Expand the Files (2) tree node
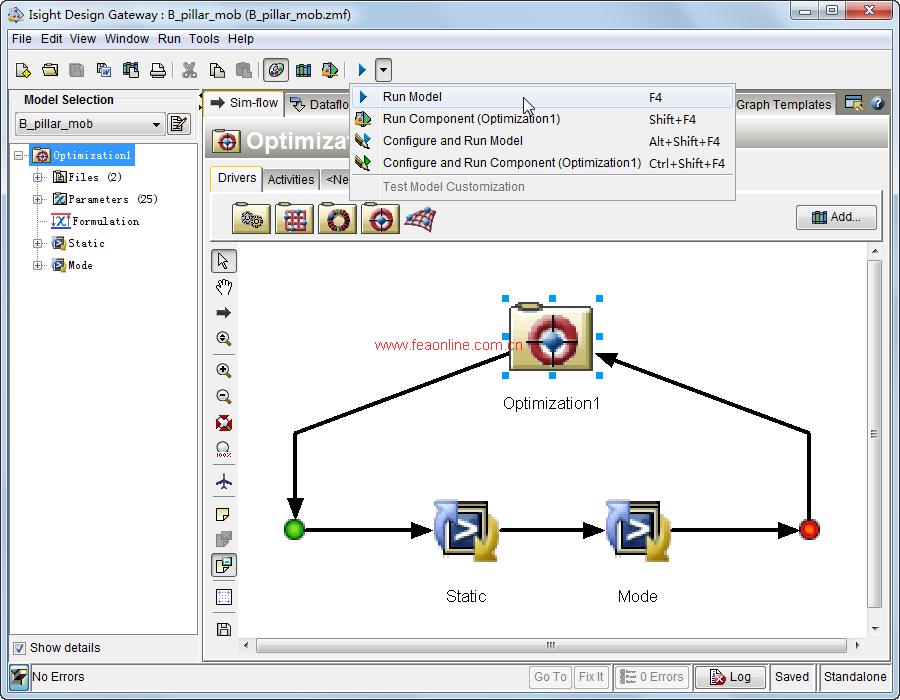This screenshot has width=900, height=700. tap(38, 178)
